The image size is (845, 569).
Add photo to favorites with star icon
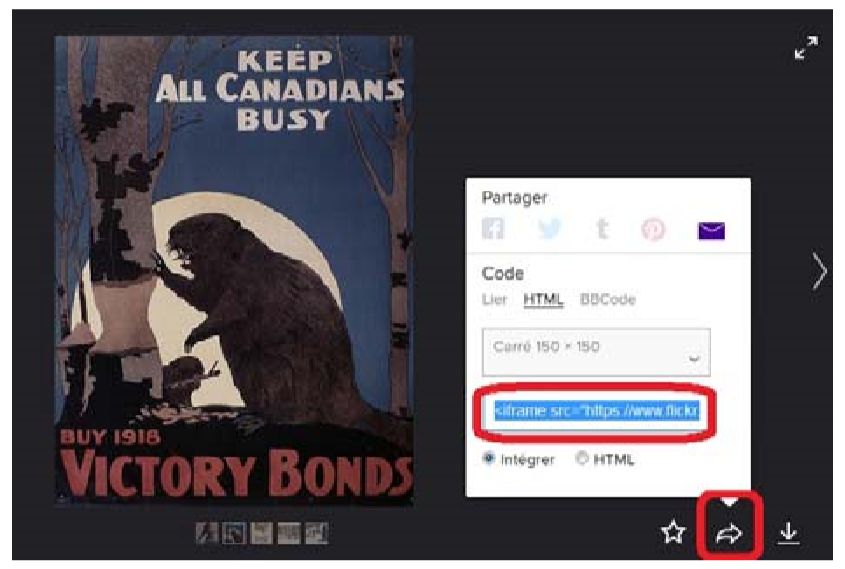[673, 532]
